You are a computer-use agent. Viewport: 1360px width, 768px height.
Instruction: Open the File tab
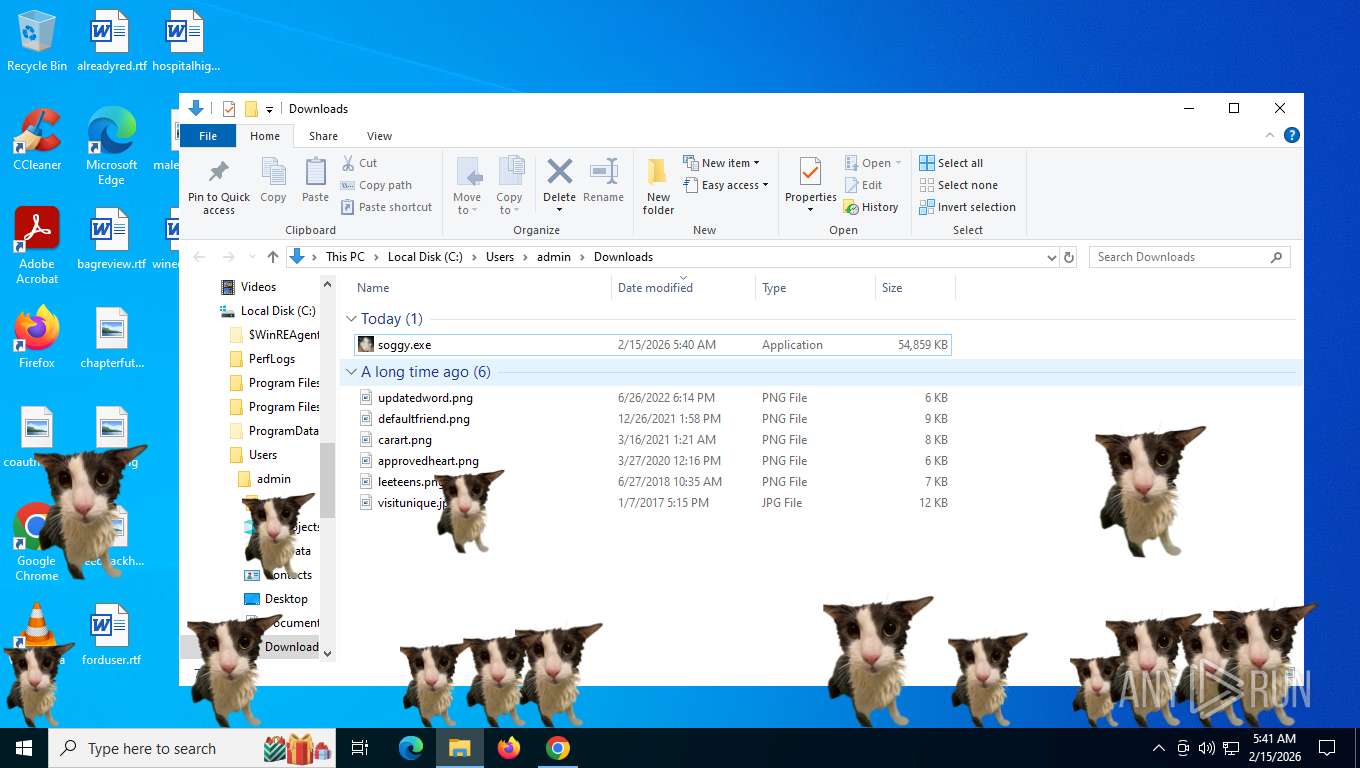tap(208, 136)
